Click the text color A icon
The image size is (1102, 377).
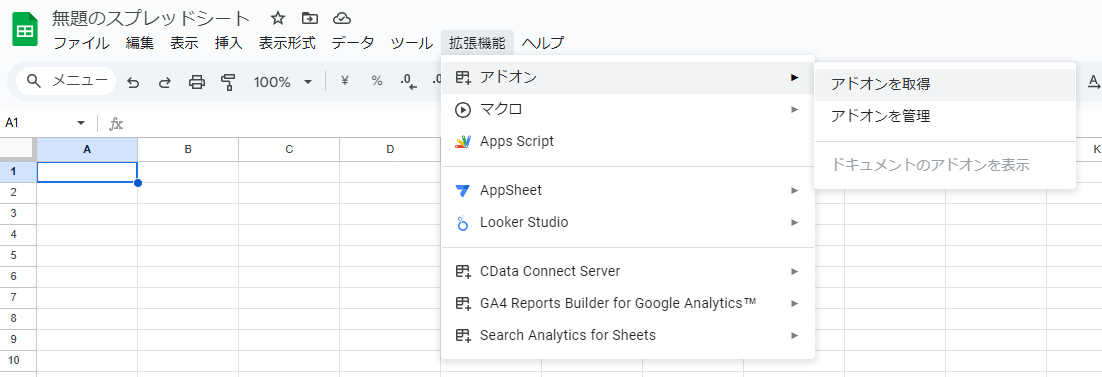tap(1094, 82)
